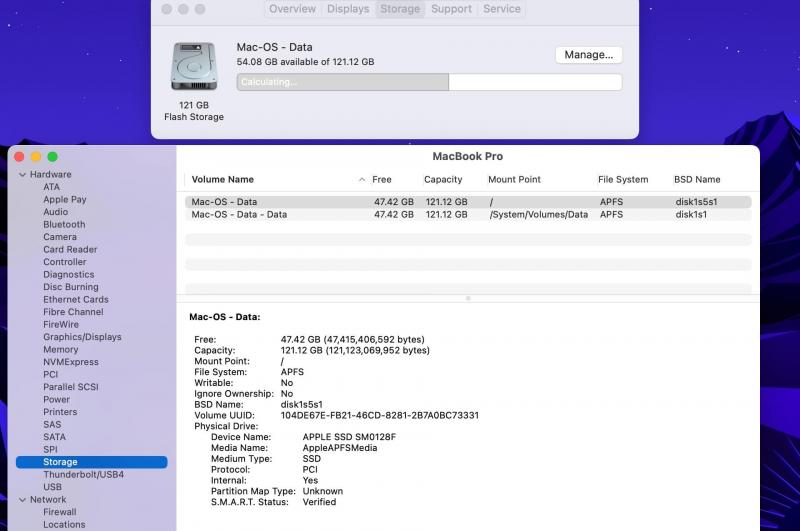The width and height of the screenshot is (800, 531).
Task: Select Audio in the sidebar
Action: 55,212
